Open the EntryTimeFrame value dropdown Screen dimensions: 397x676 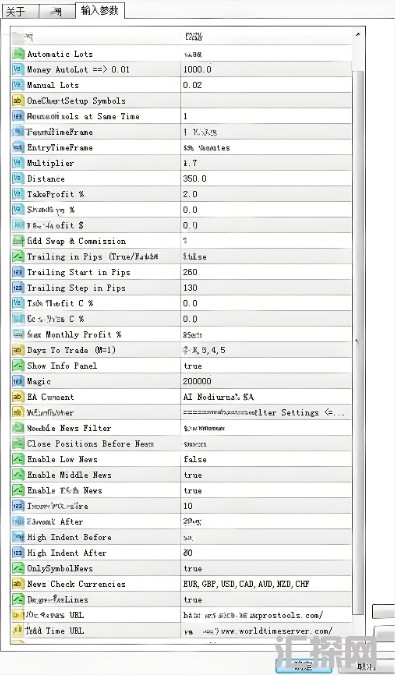pyautogui.click(x=266, y=147)
